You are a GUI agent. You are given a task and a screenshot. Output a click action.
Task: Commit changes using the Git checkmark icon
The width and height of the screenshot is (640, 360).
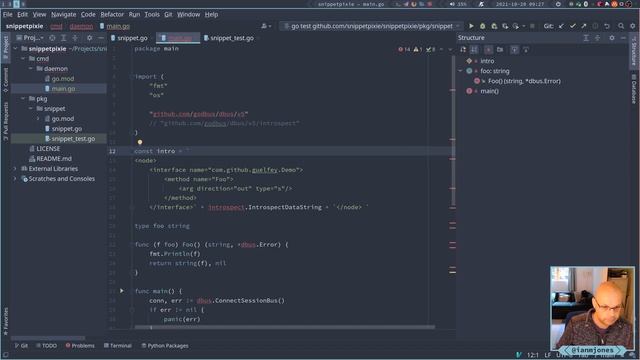tap(573, 26)
